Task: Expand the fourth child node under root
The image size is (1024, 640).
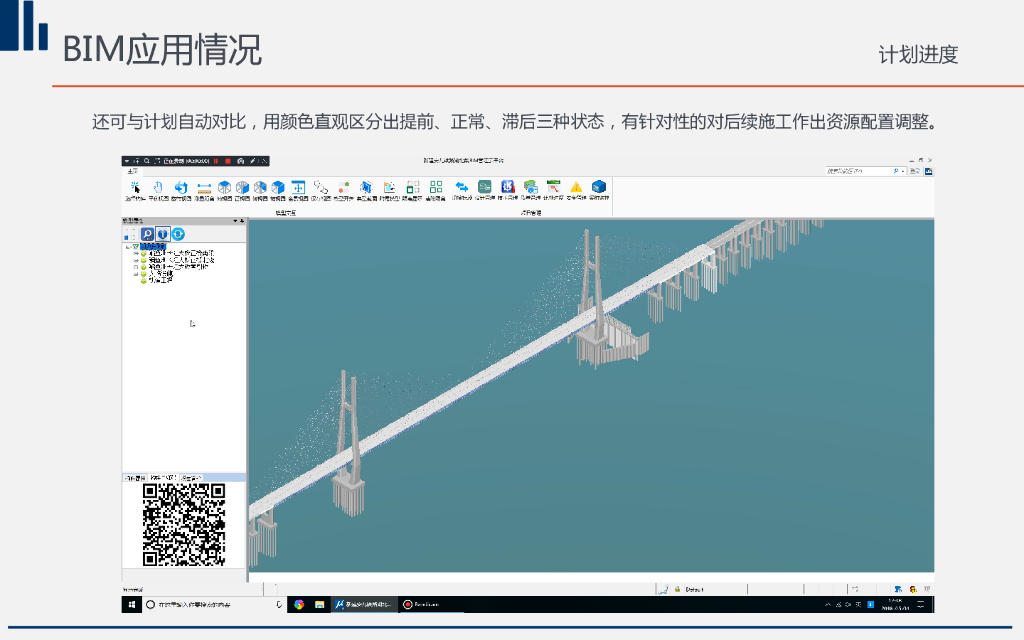Action: 136,273
